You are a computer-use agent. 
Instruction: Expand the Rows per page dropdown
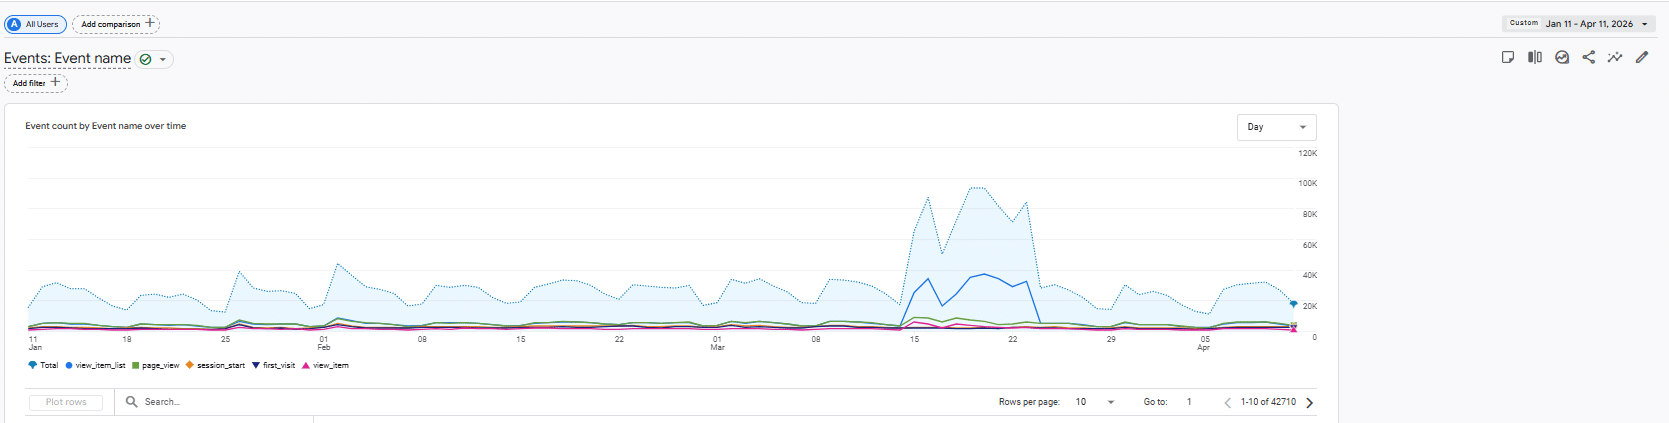[1095, 402]
